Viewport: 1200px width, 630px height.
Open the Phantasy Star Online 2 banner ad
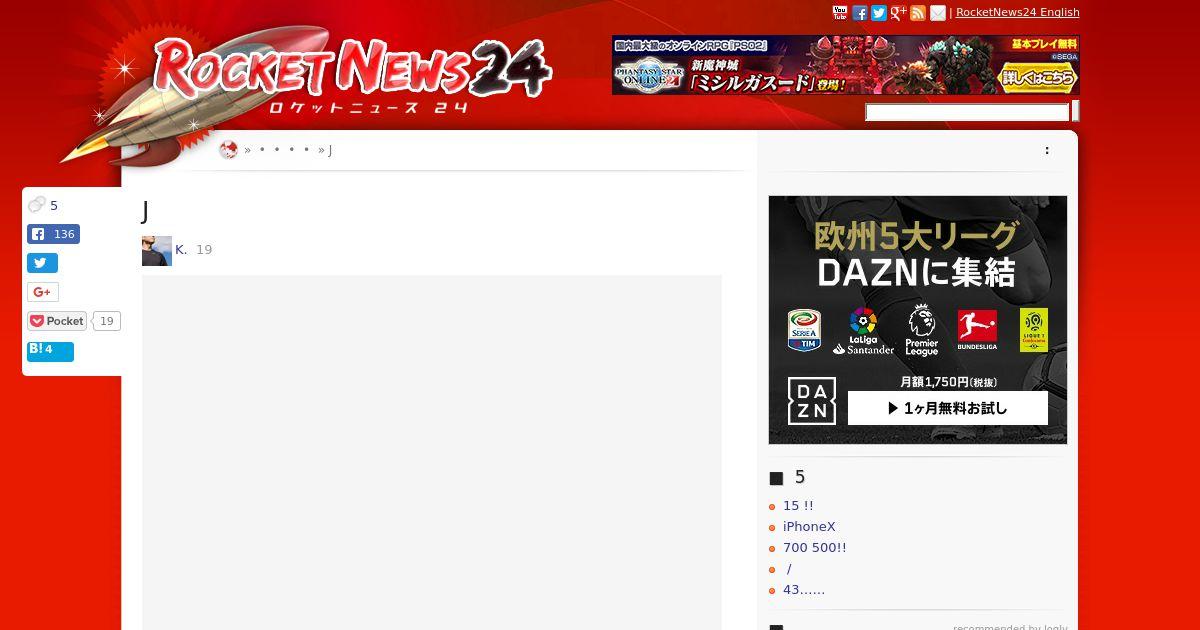(846, 65)
